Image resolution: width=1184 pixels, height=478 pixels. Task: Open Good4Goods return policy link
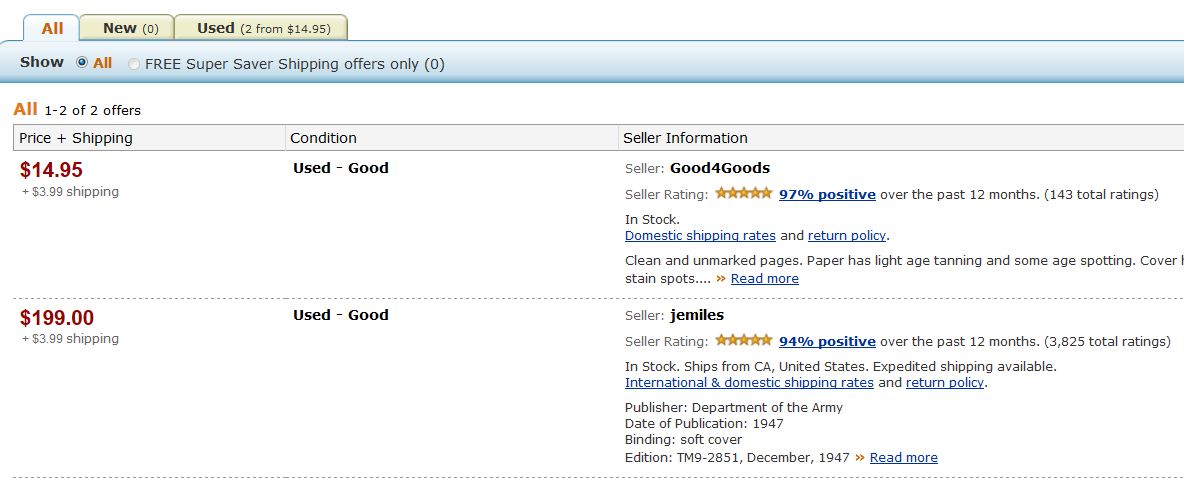point(846,236)
